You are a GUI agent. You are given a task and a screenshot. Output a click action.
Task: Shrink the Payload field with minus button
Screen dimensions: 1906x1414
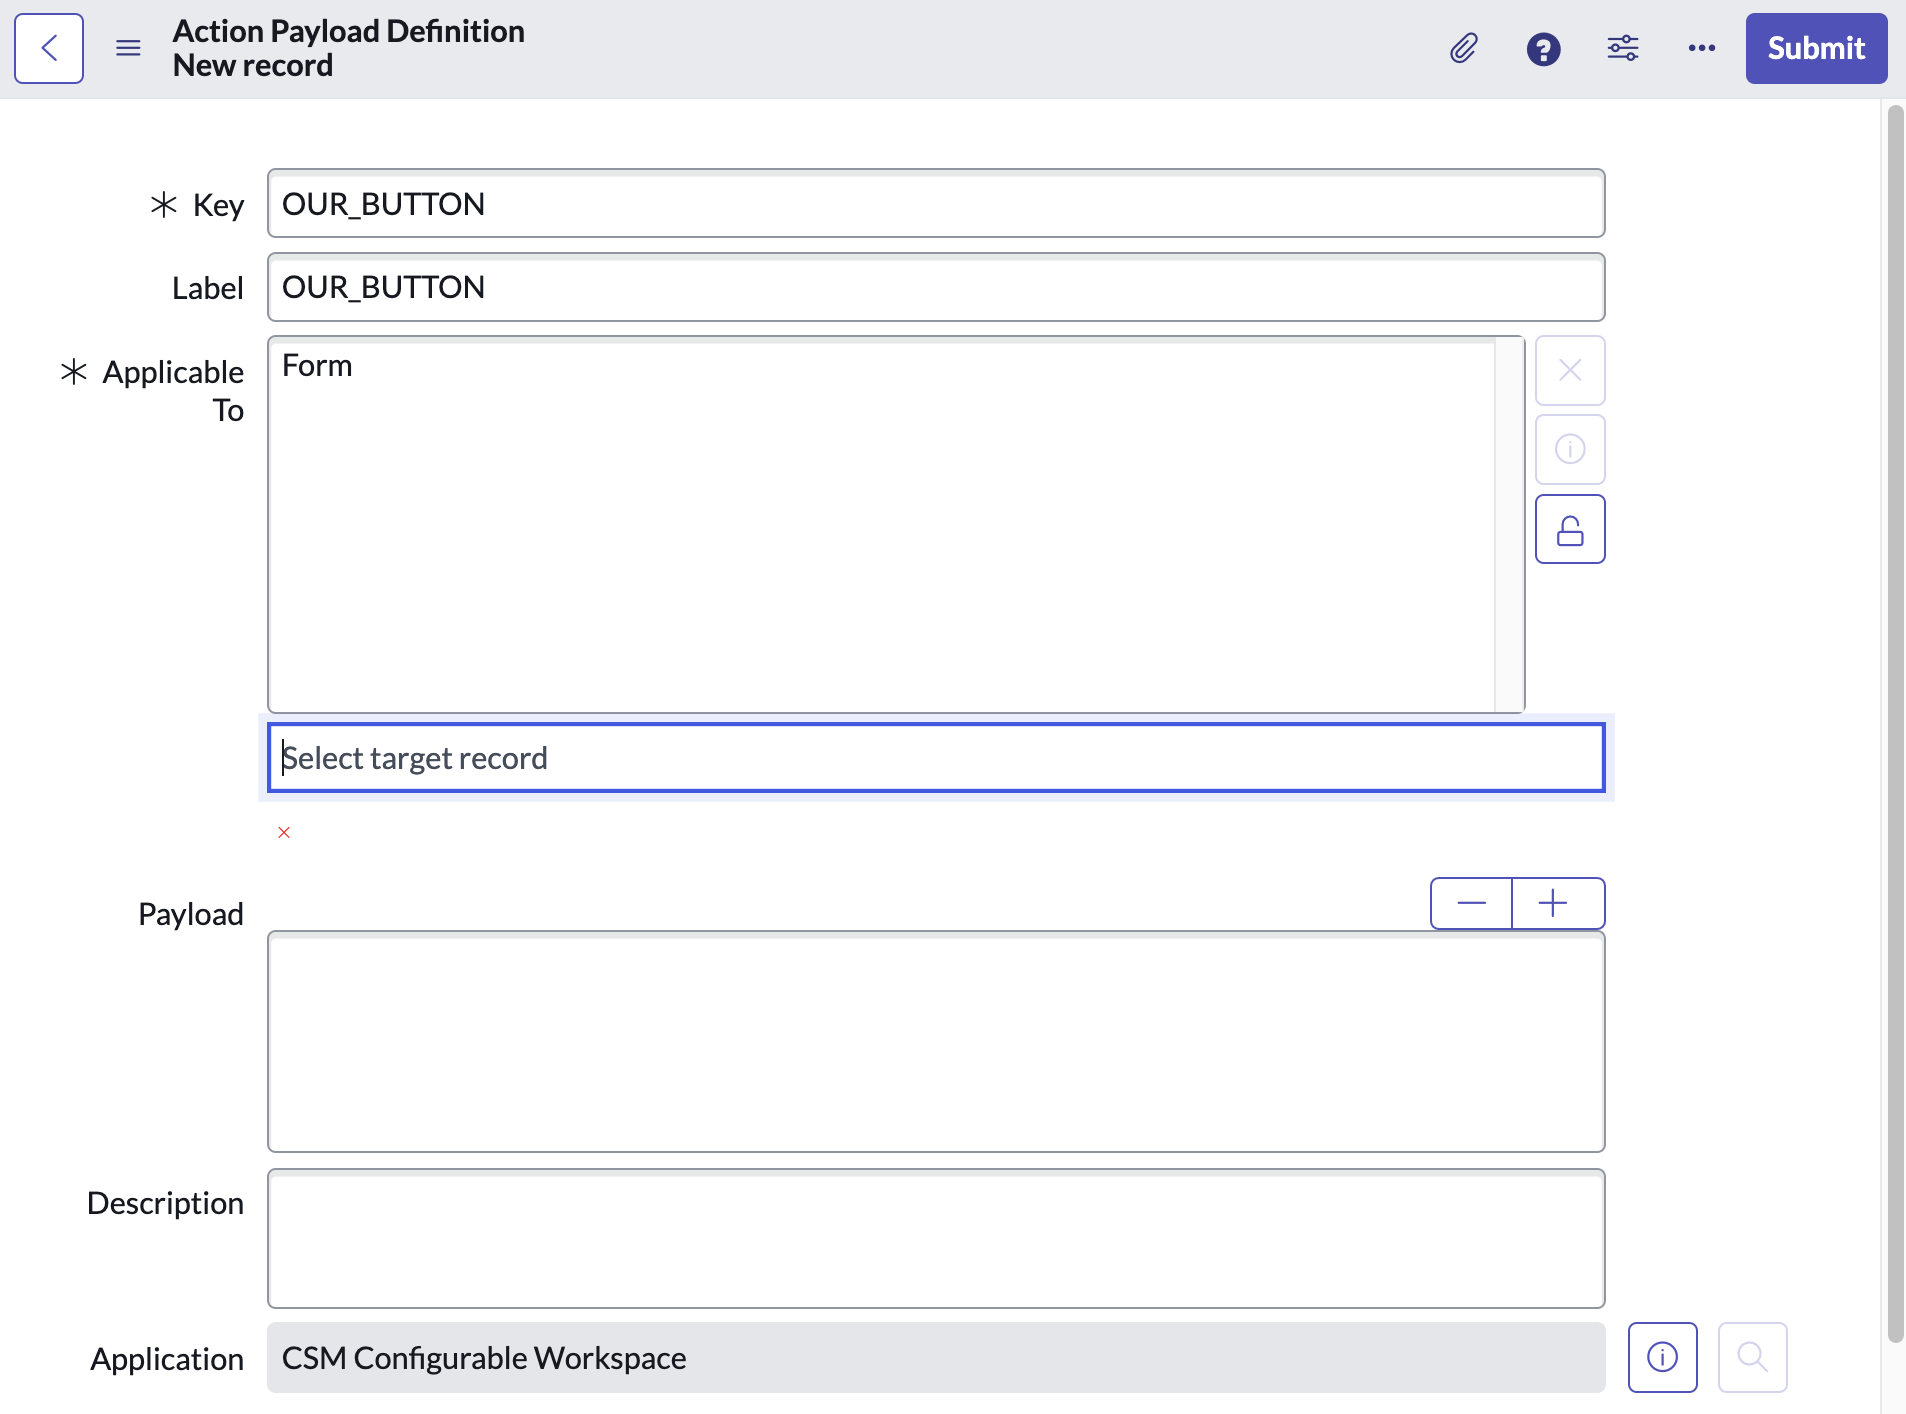coord(1471,904)
